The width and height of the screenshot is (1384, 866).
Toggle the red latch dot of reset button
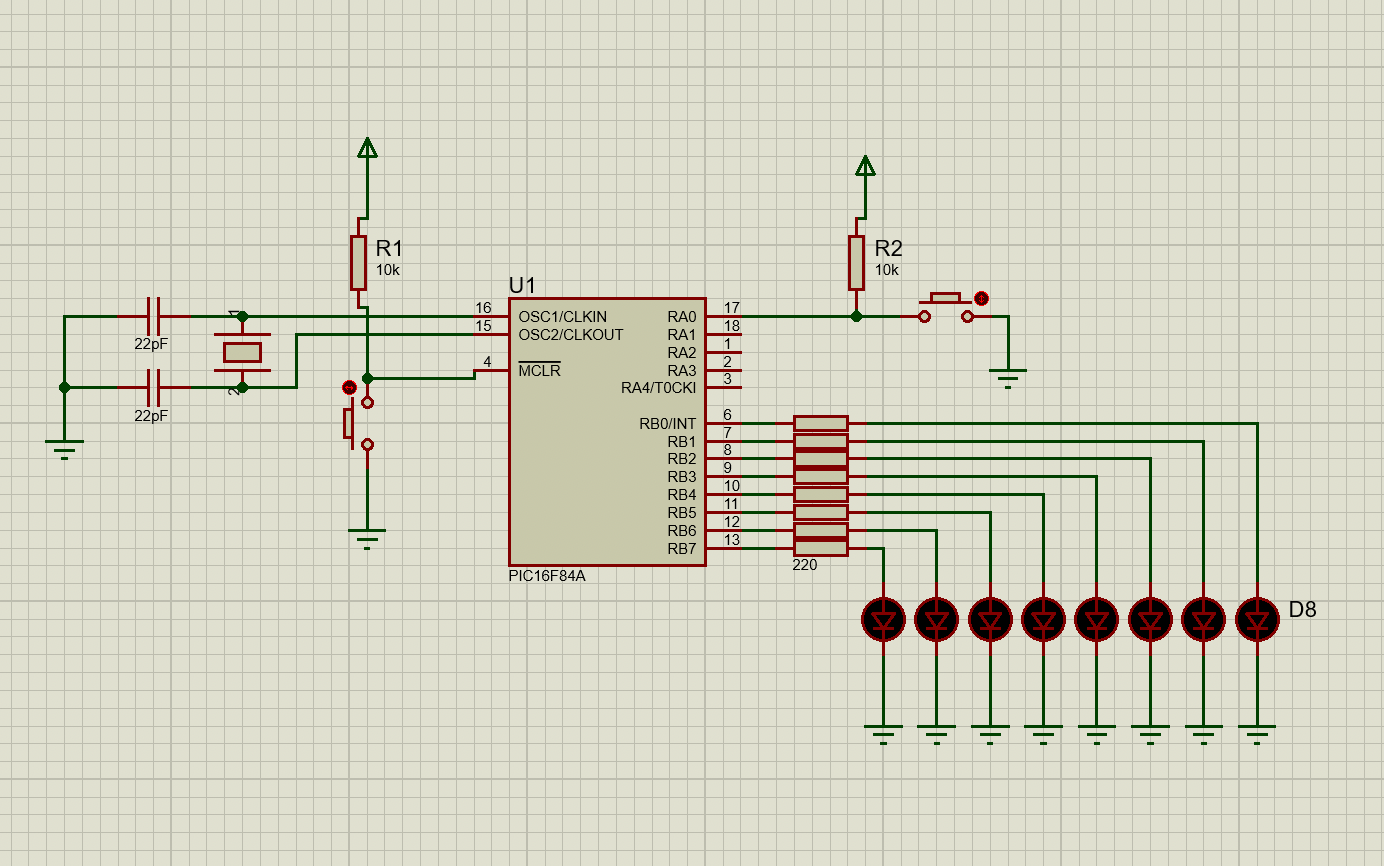349,387
